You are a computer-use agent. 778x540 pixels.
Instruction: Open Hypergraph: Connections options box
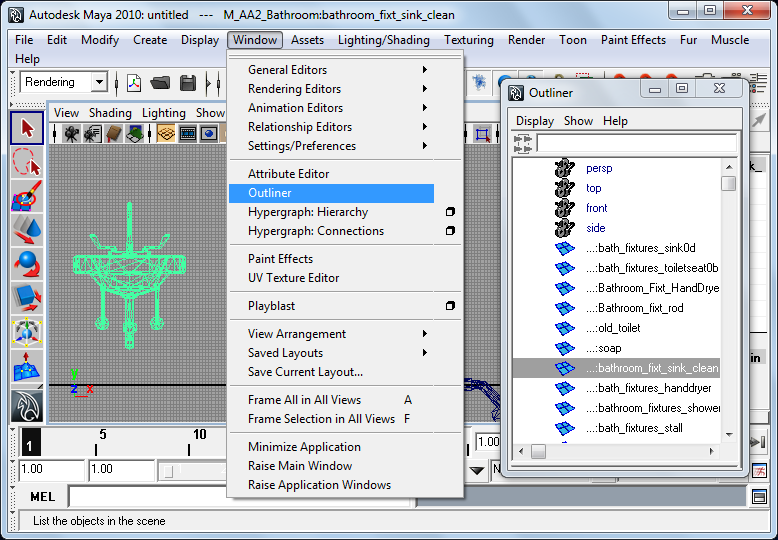click(x=450, y=231)
